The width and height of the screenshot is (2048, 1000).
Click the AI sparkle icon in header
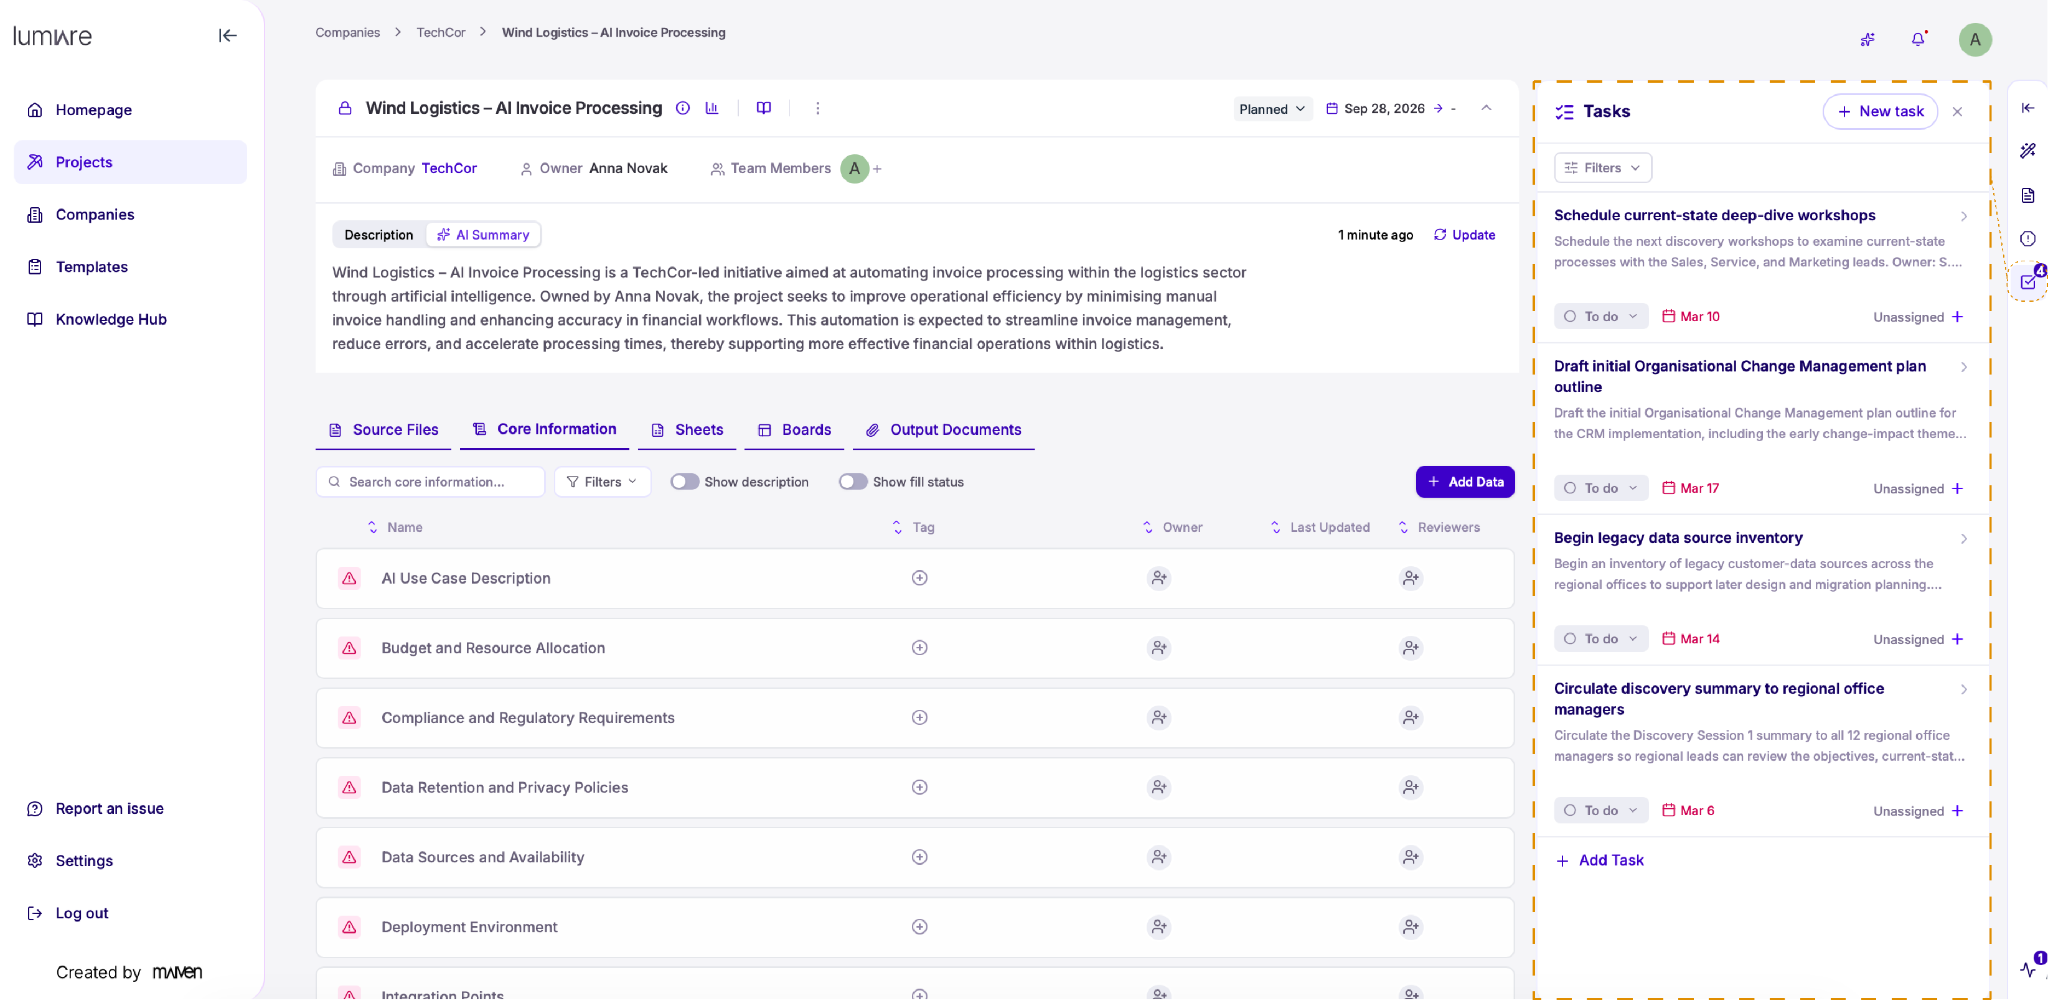(1867, 40)
